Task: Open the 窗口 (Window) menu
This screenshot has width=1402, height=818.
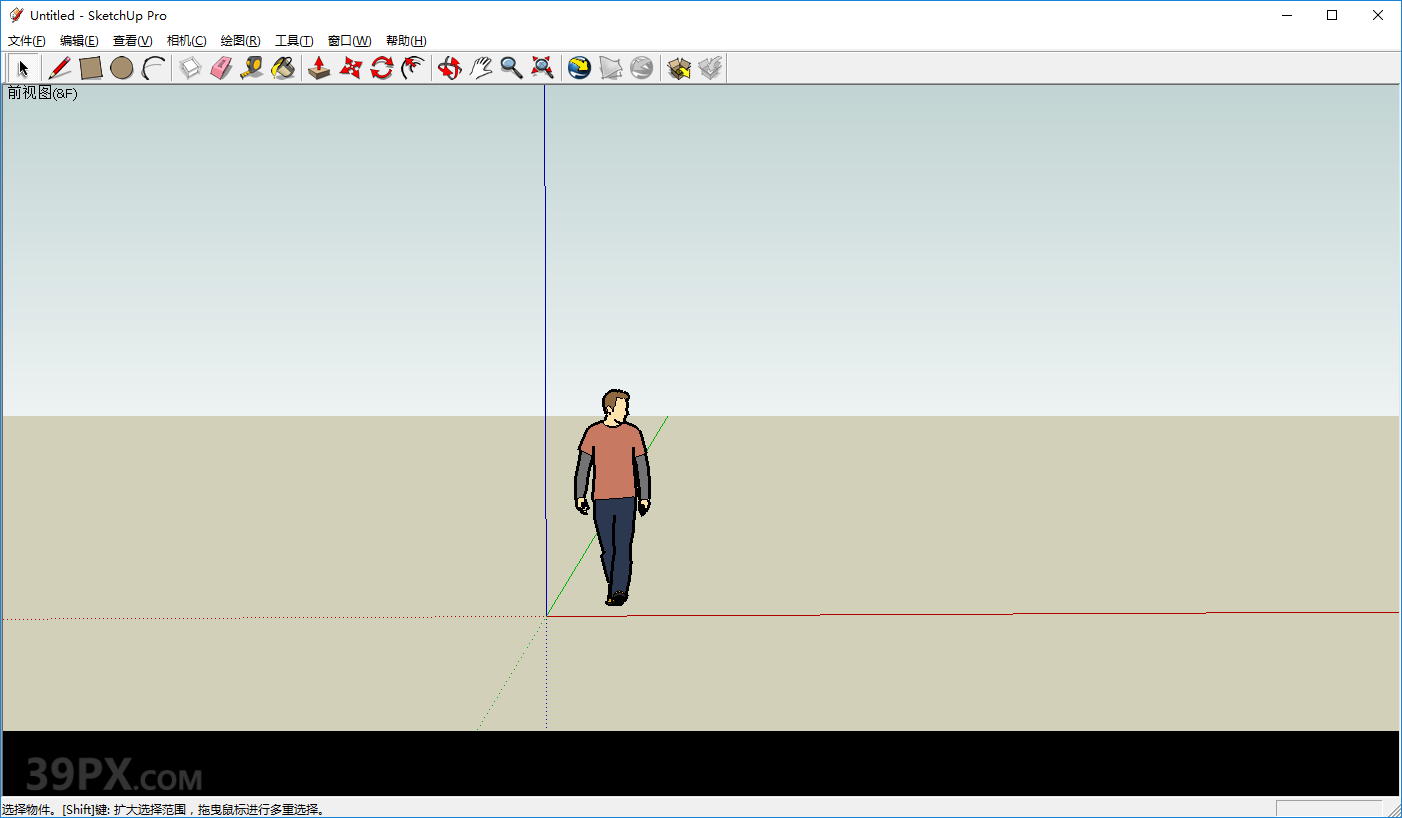Action: click(x=348, y=40)
